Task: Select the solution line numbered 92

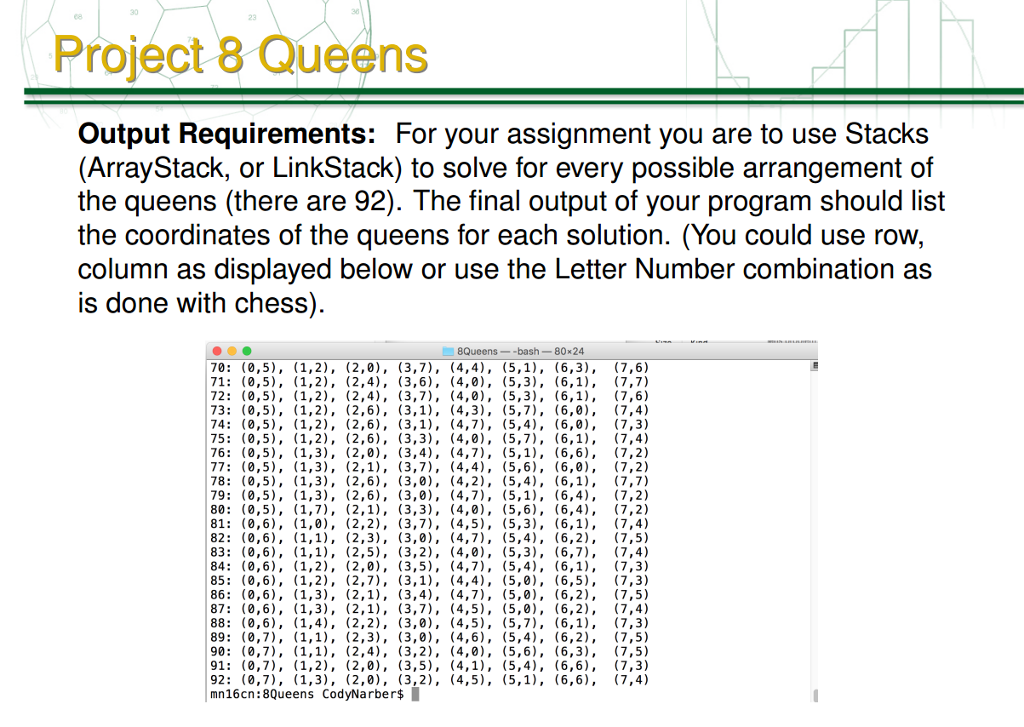Action: coord(430,677)
